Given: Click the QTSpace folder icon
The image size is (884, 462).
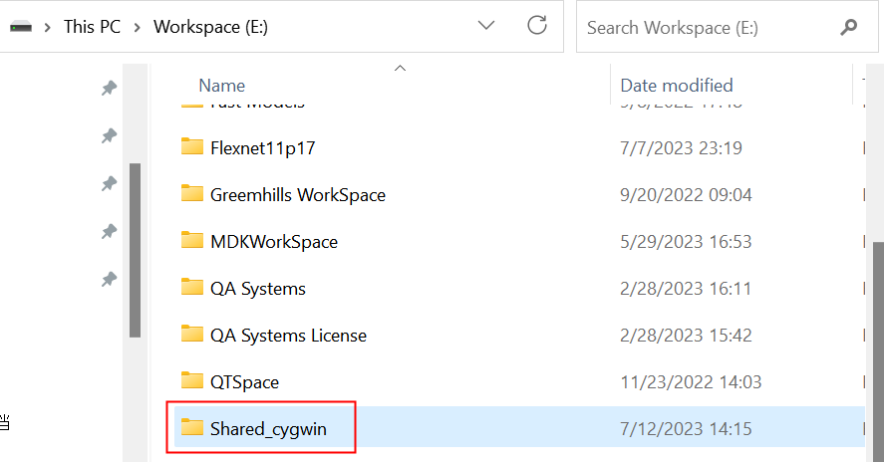Looking at the screenshot, I should pos(192,381).
